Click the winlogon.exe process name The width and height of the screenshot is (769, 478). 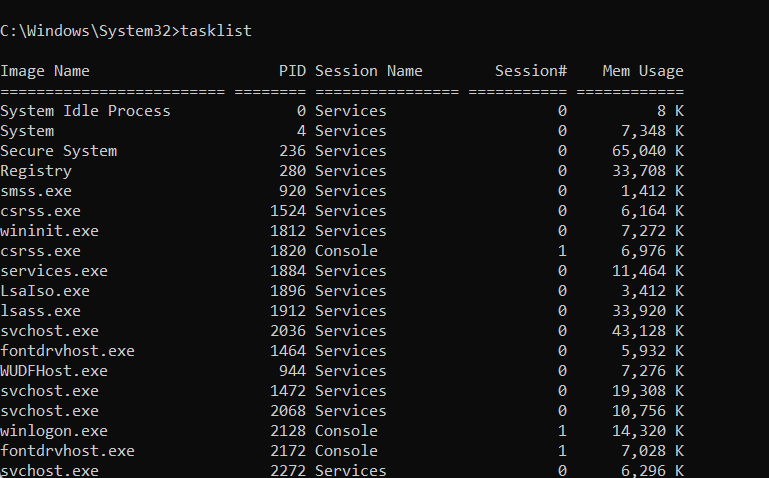point(54,431)
